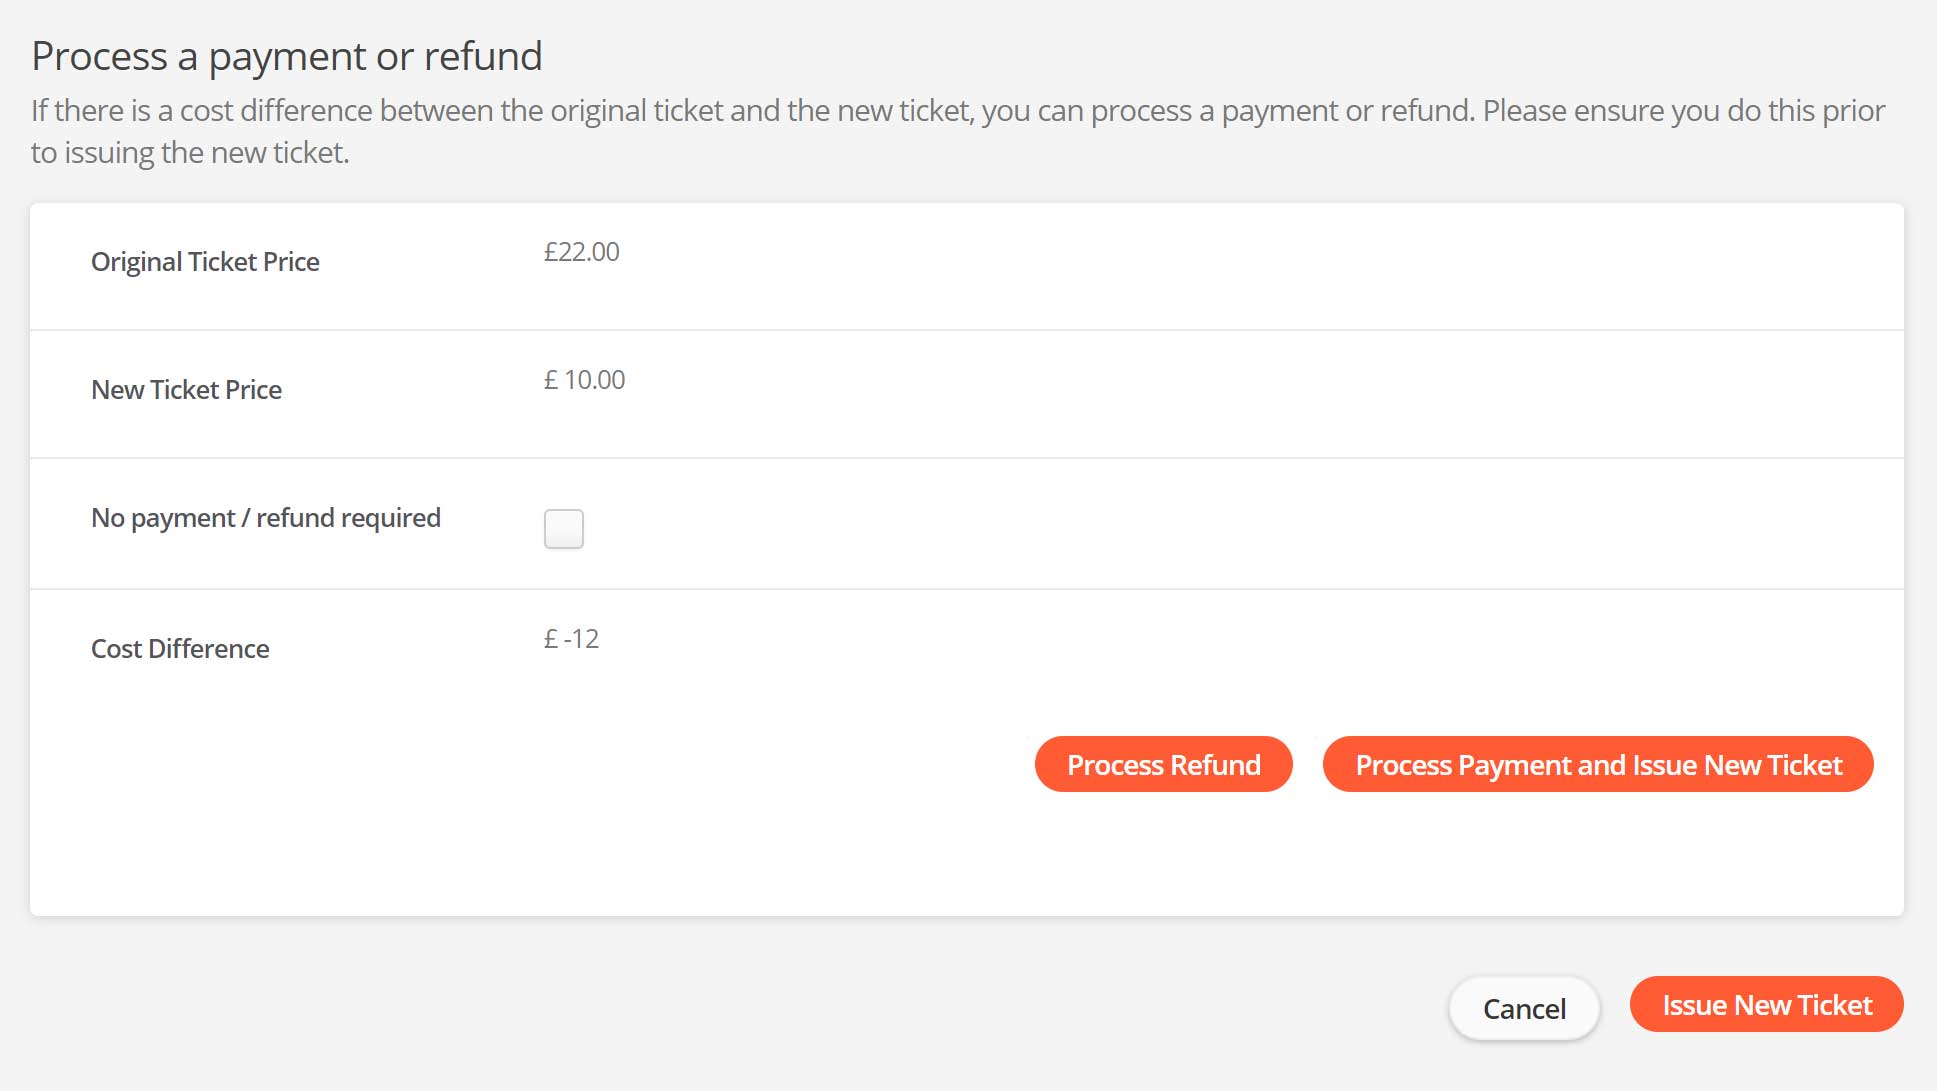Screen dimensions: 1937x1091
Task: Select the New Ticket Price label
Action: [186, 390]
